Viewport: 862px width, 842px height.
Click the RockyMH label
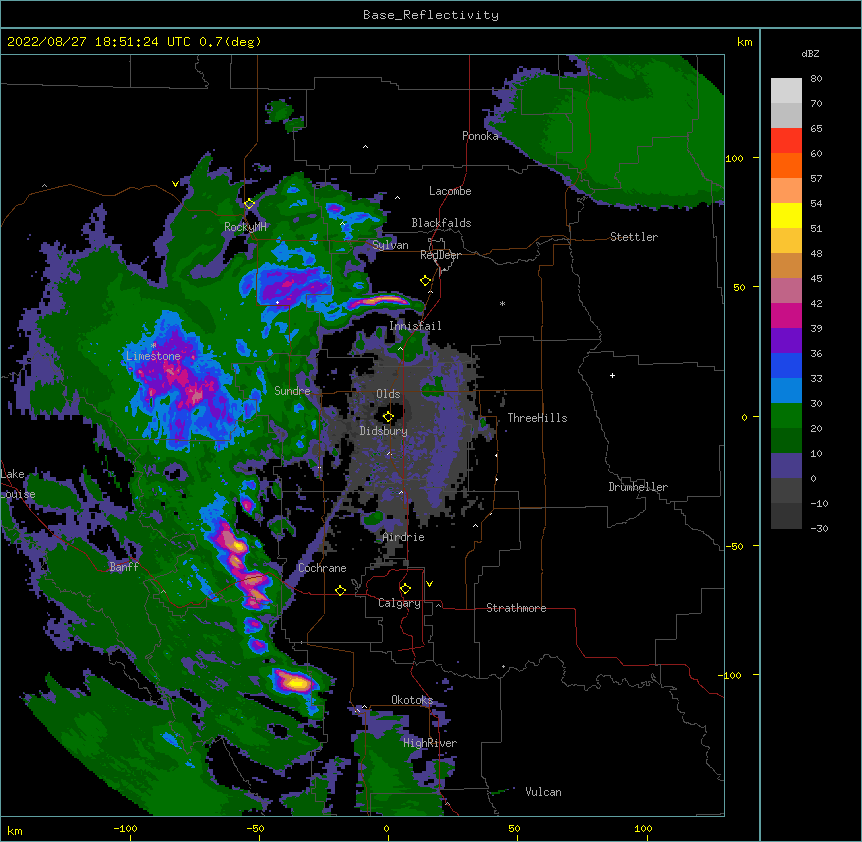(245, 227)
